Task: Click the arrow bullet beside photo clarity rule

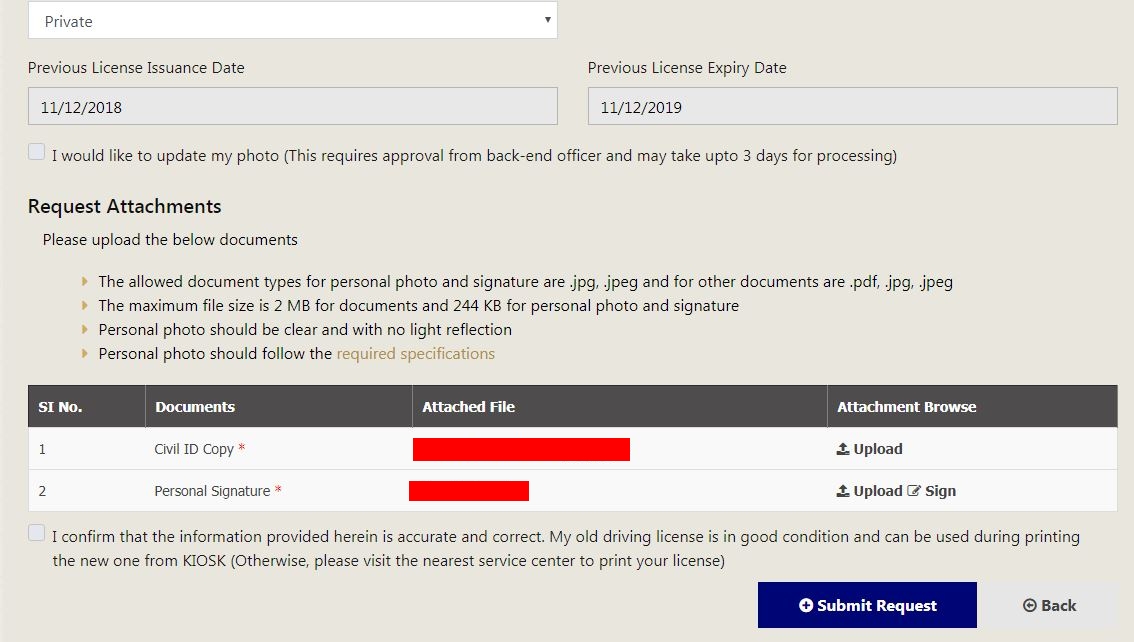Action: pos(85,328)
